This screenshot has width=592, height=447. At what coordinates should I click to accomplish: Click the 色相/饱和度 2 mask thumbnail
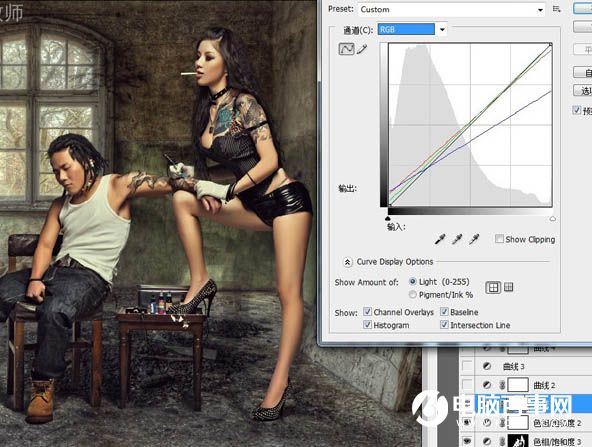[518, 423]
